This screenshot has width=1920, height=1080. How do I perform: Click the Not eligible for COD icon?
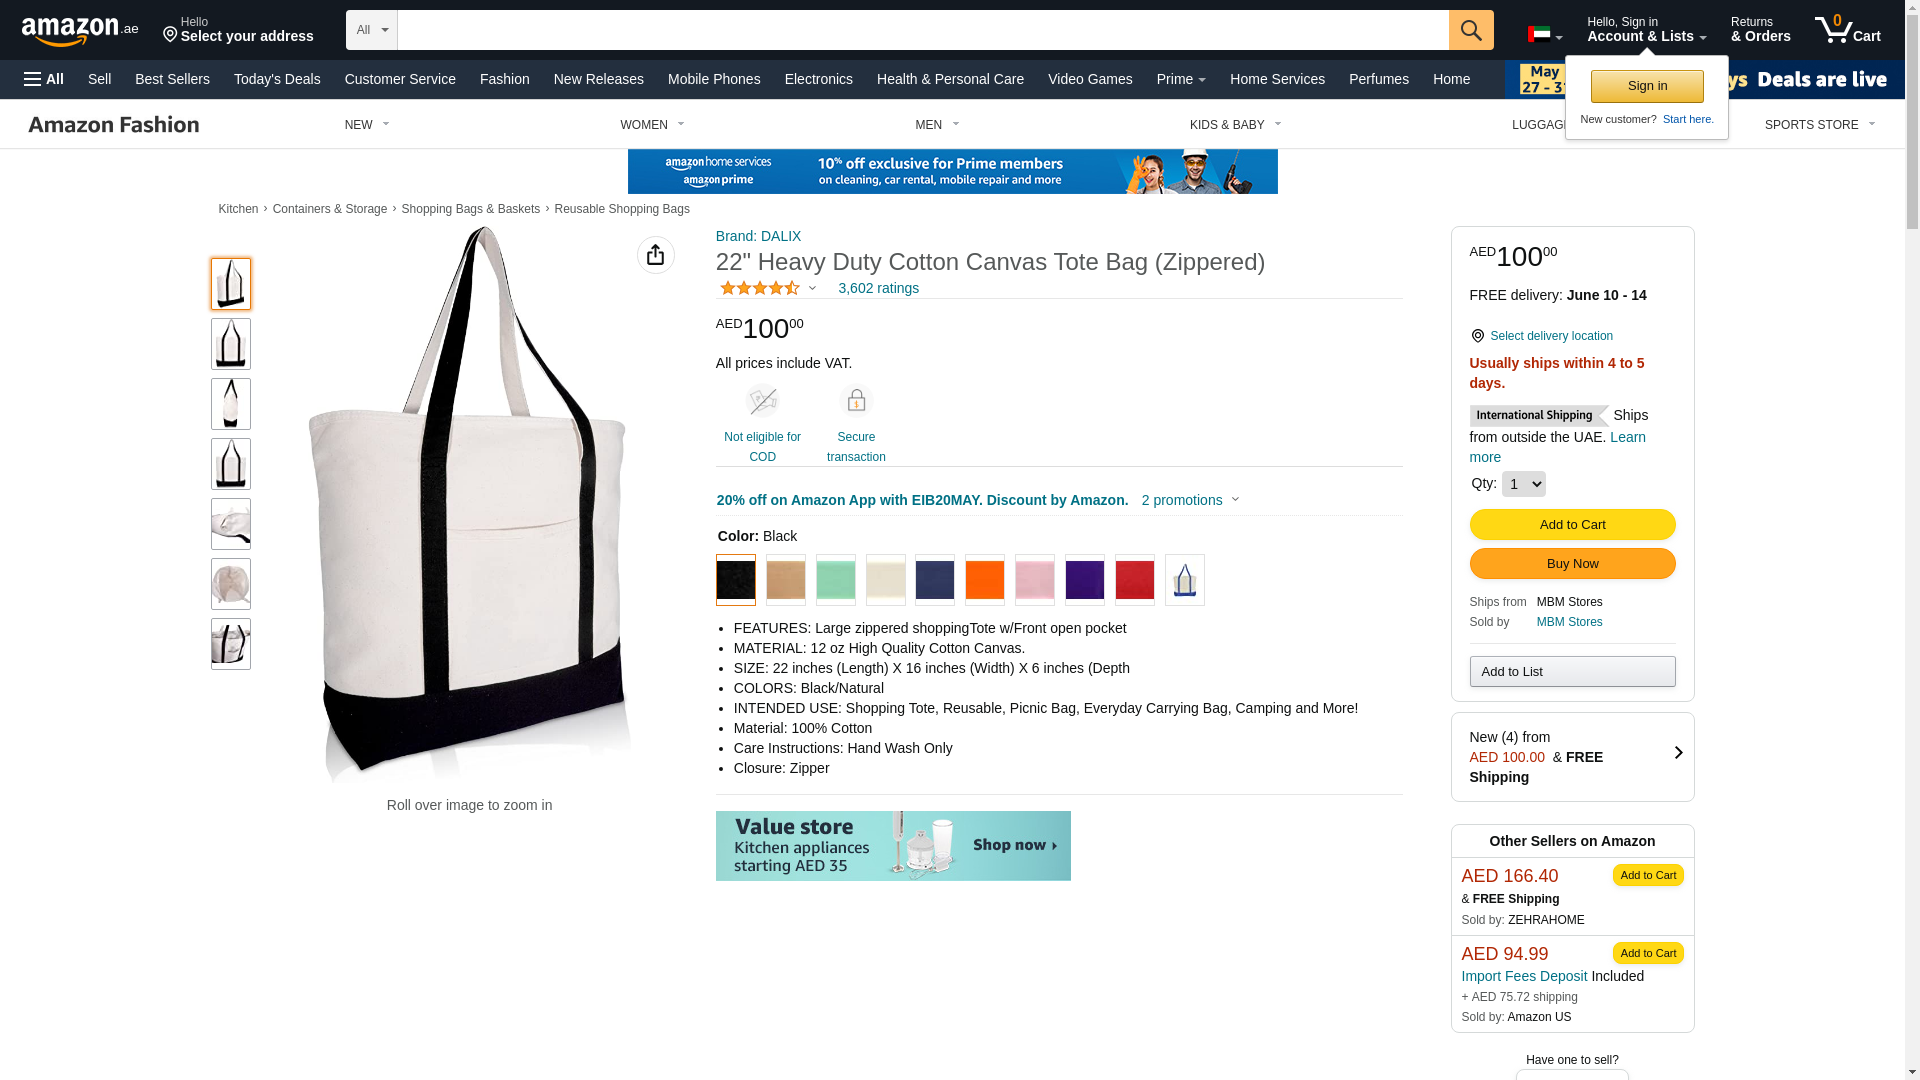pos(762,401)
